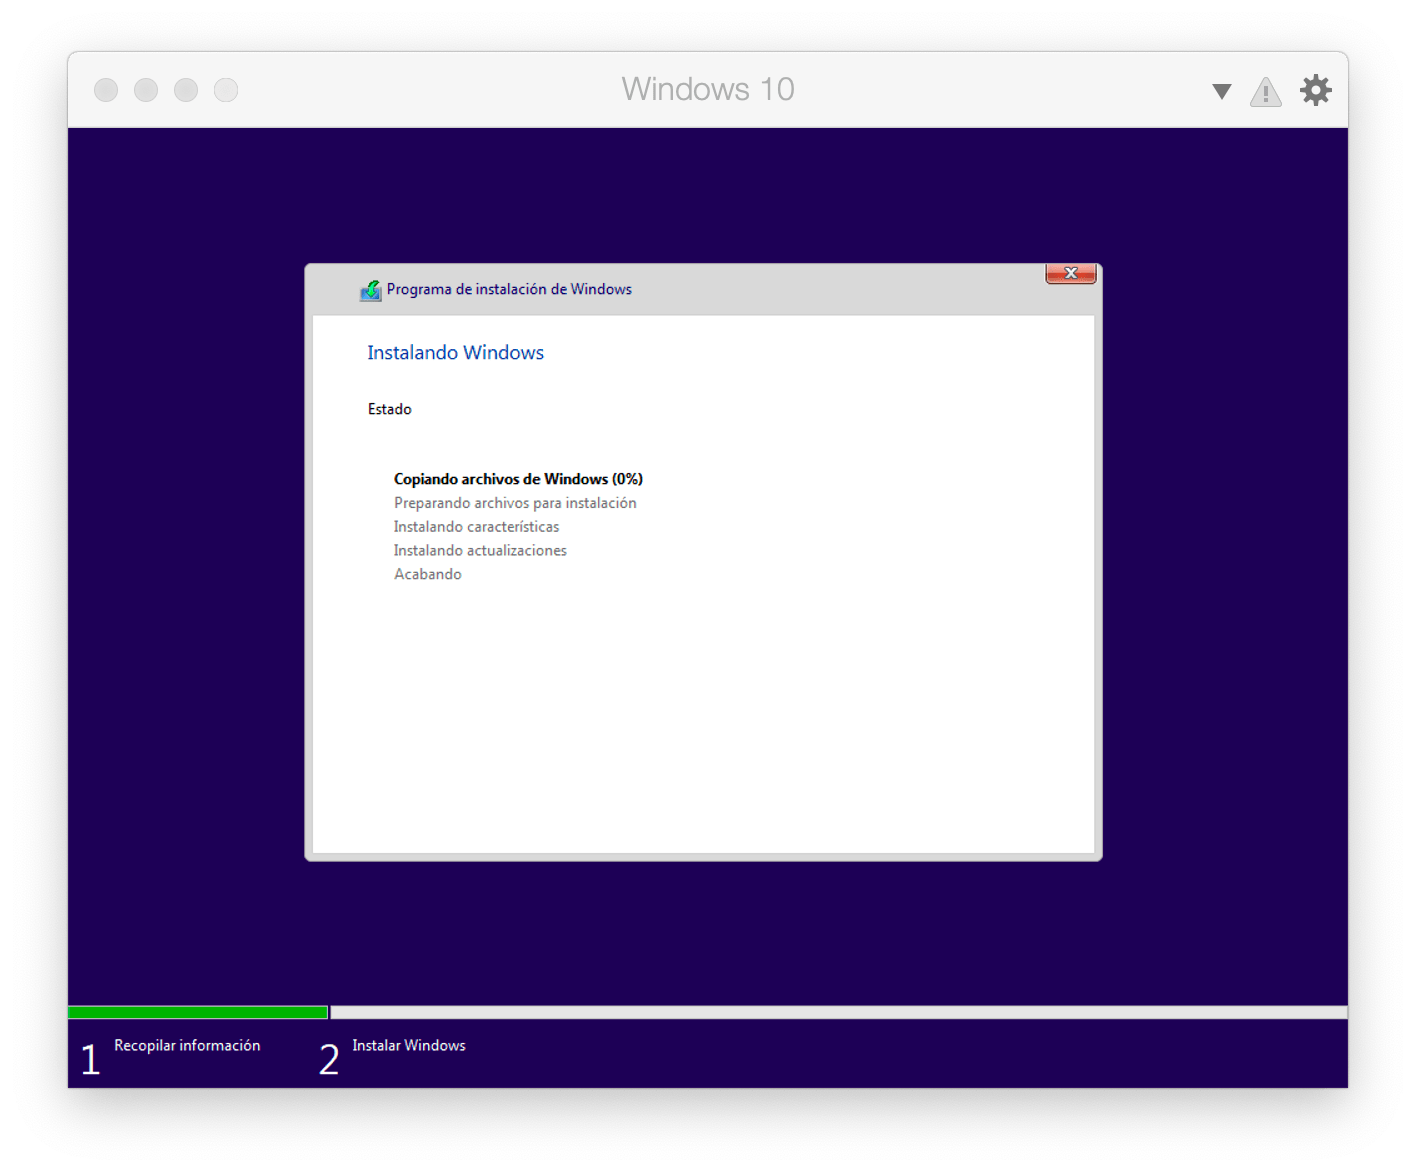Image resolution: width=1416 pixels, height=1172 pixels.
Task: Click the 'Windows 10' window title
Action: coord(708,89)
